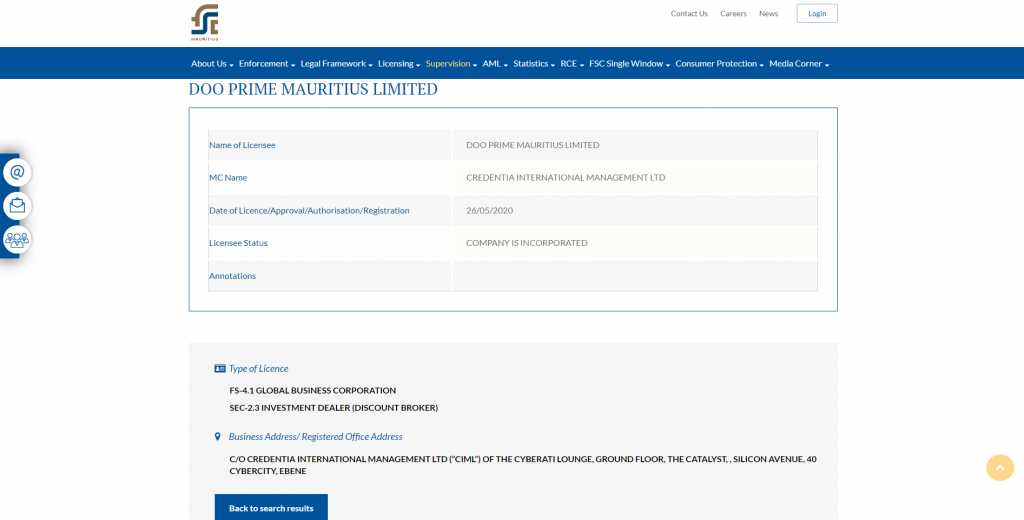Open the Legal Framework dropdown
The image size is (1024, 520).
336,64
